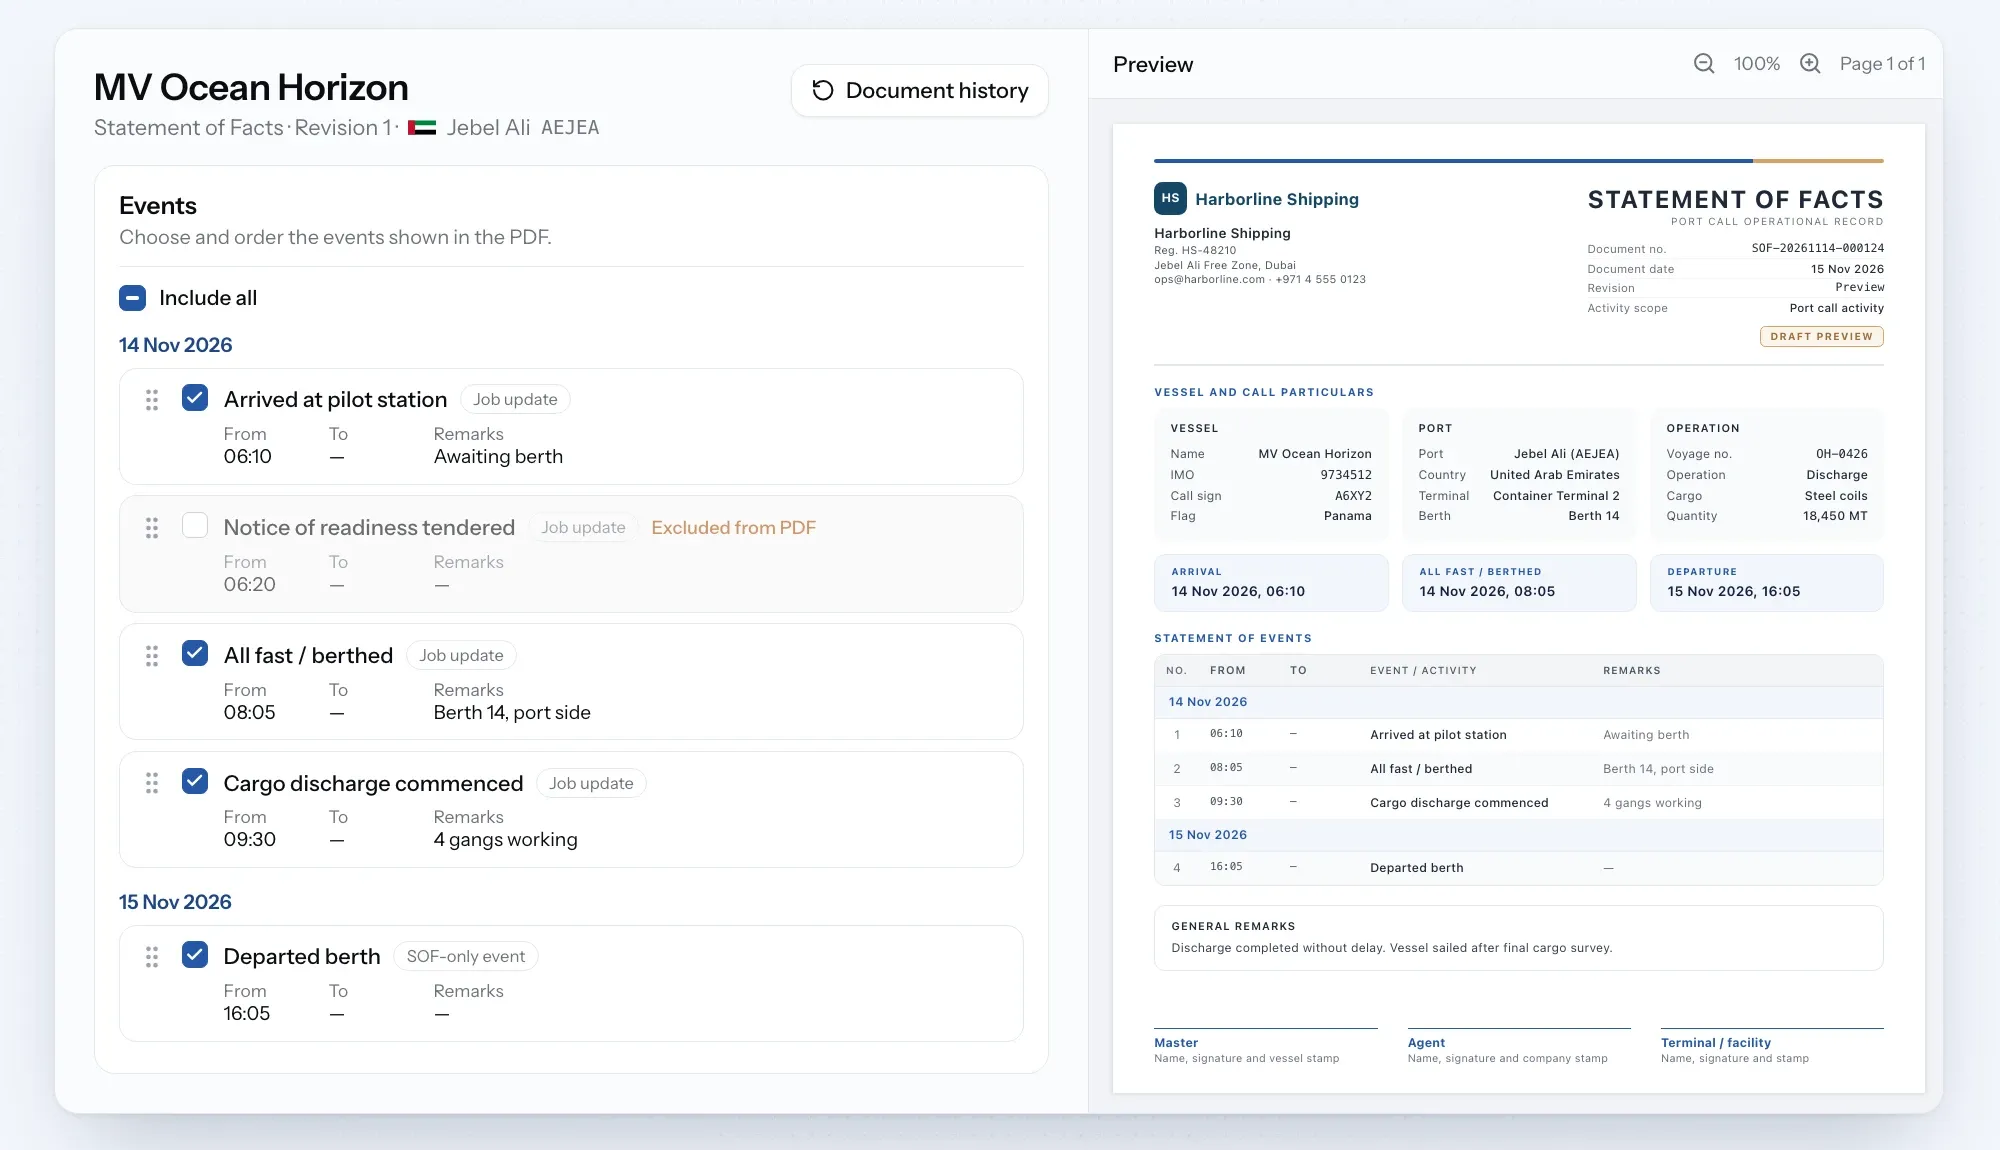This screenshot has width=2000, height=1150.
Task: Click the 06:10 From time in events list
Action: [247, 457]
